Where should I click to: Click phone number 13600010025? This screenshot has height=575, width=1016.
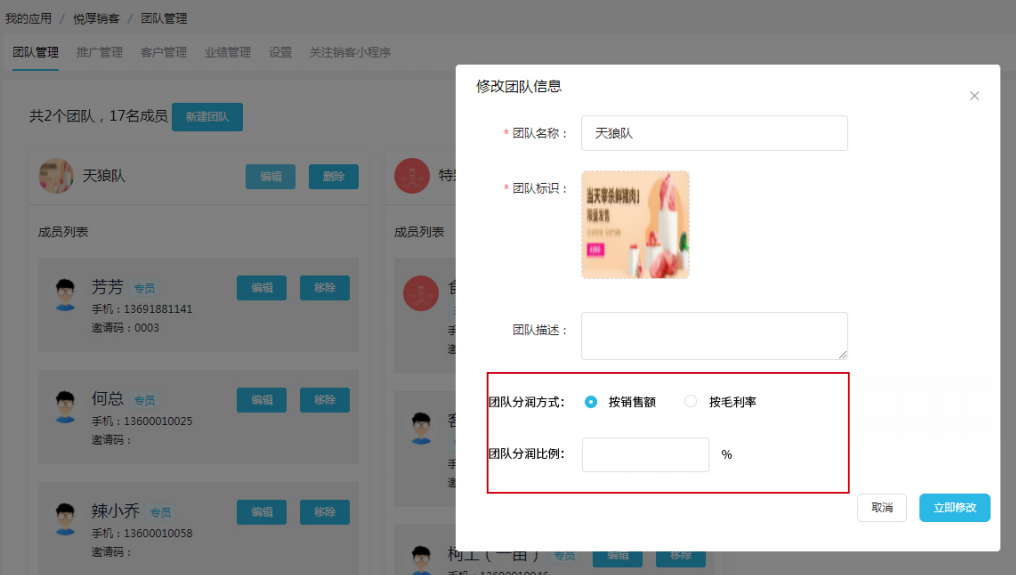click(x=158, y=421)
